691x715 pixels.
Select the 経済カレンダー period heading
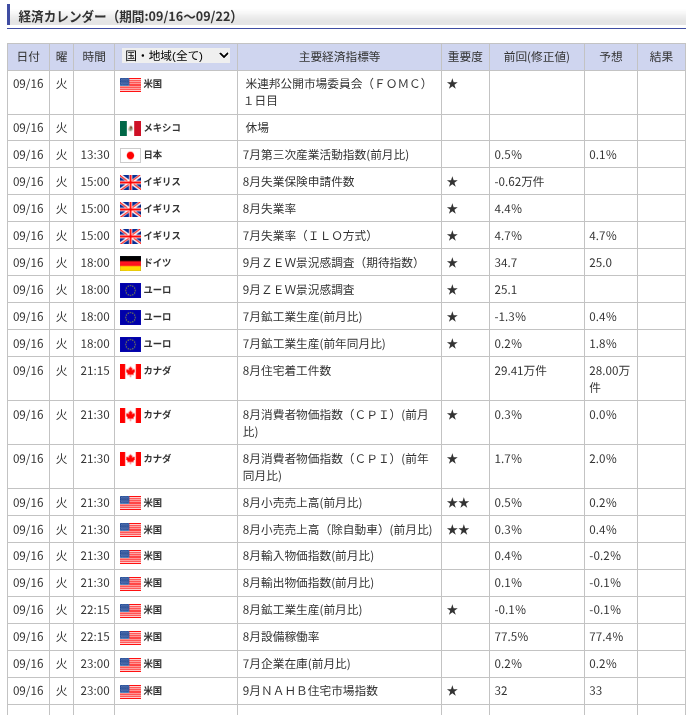[x=127, y=16]
